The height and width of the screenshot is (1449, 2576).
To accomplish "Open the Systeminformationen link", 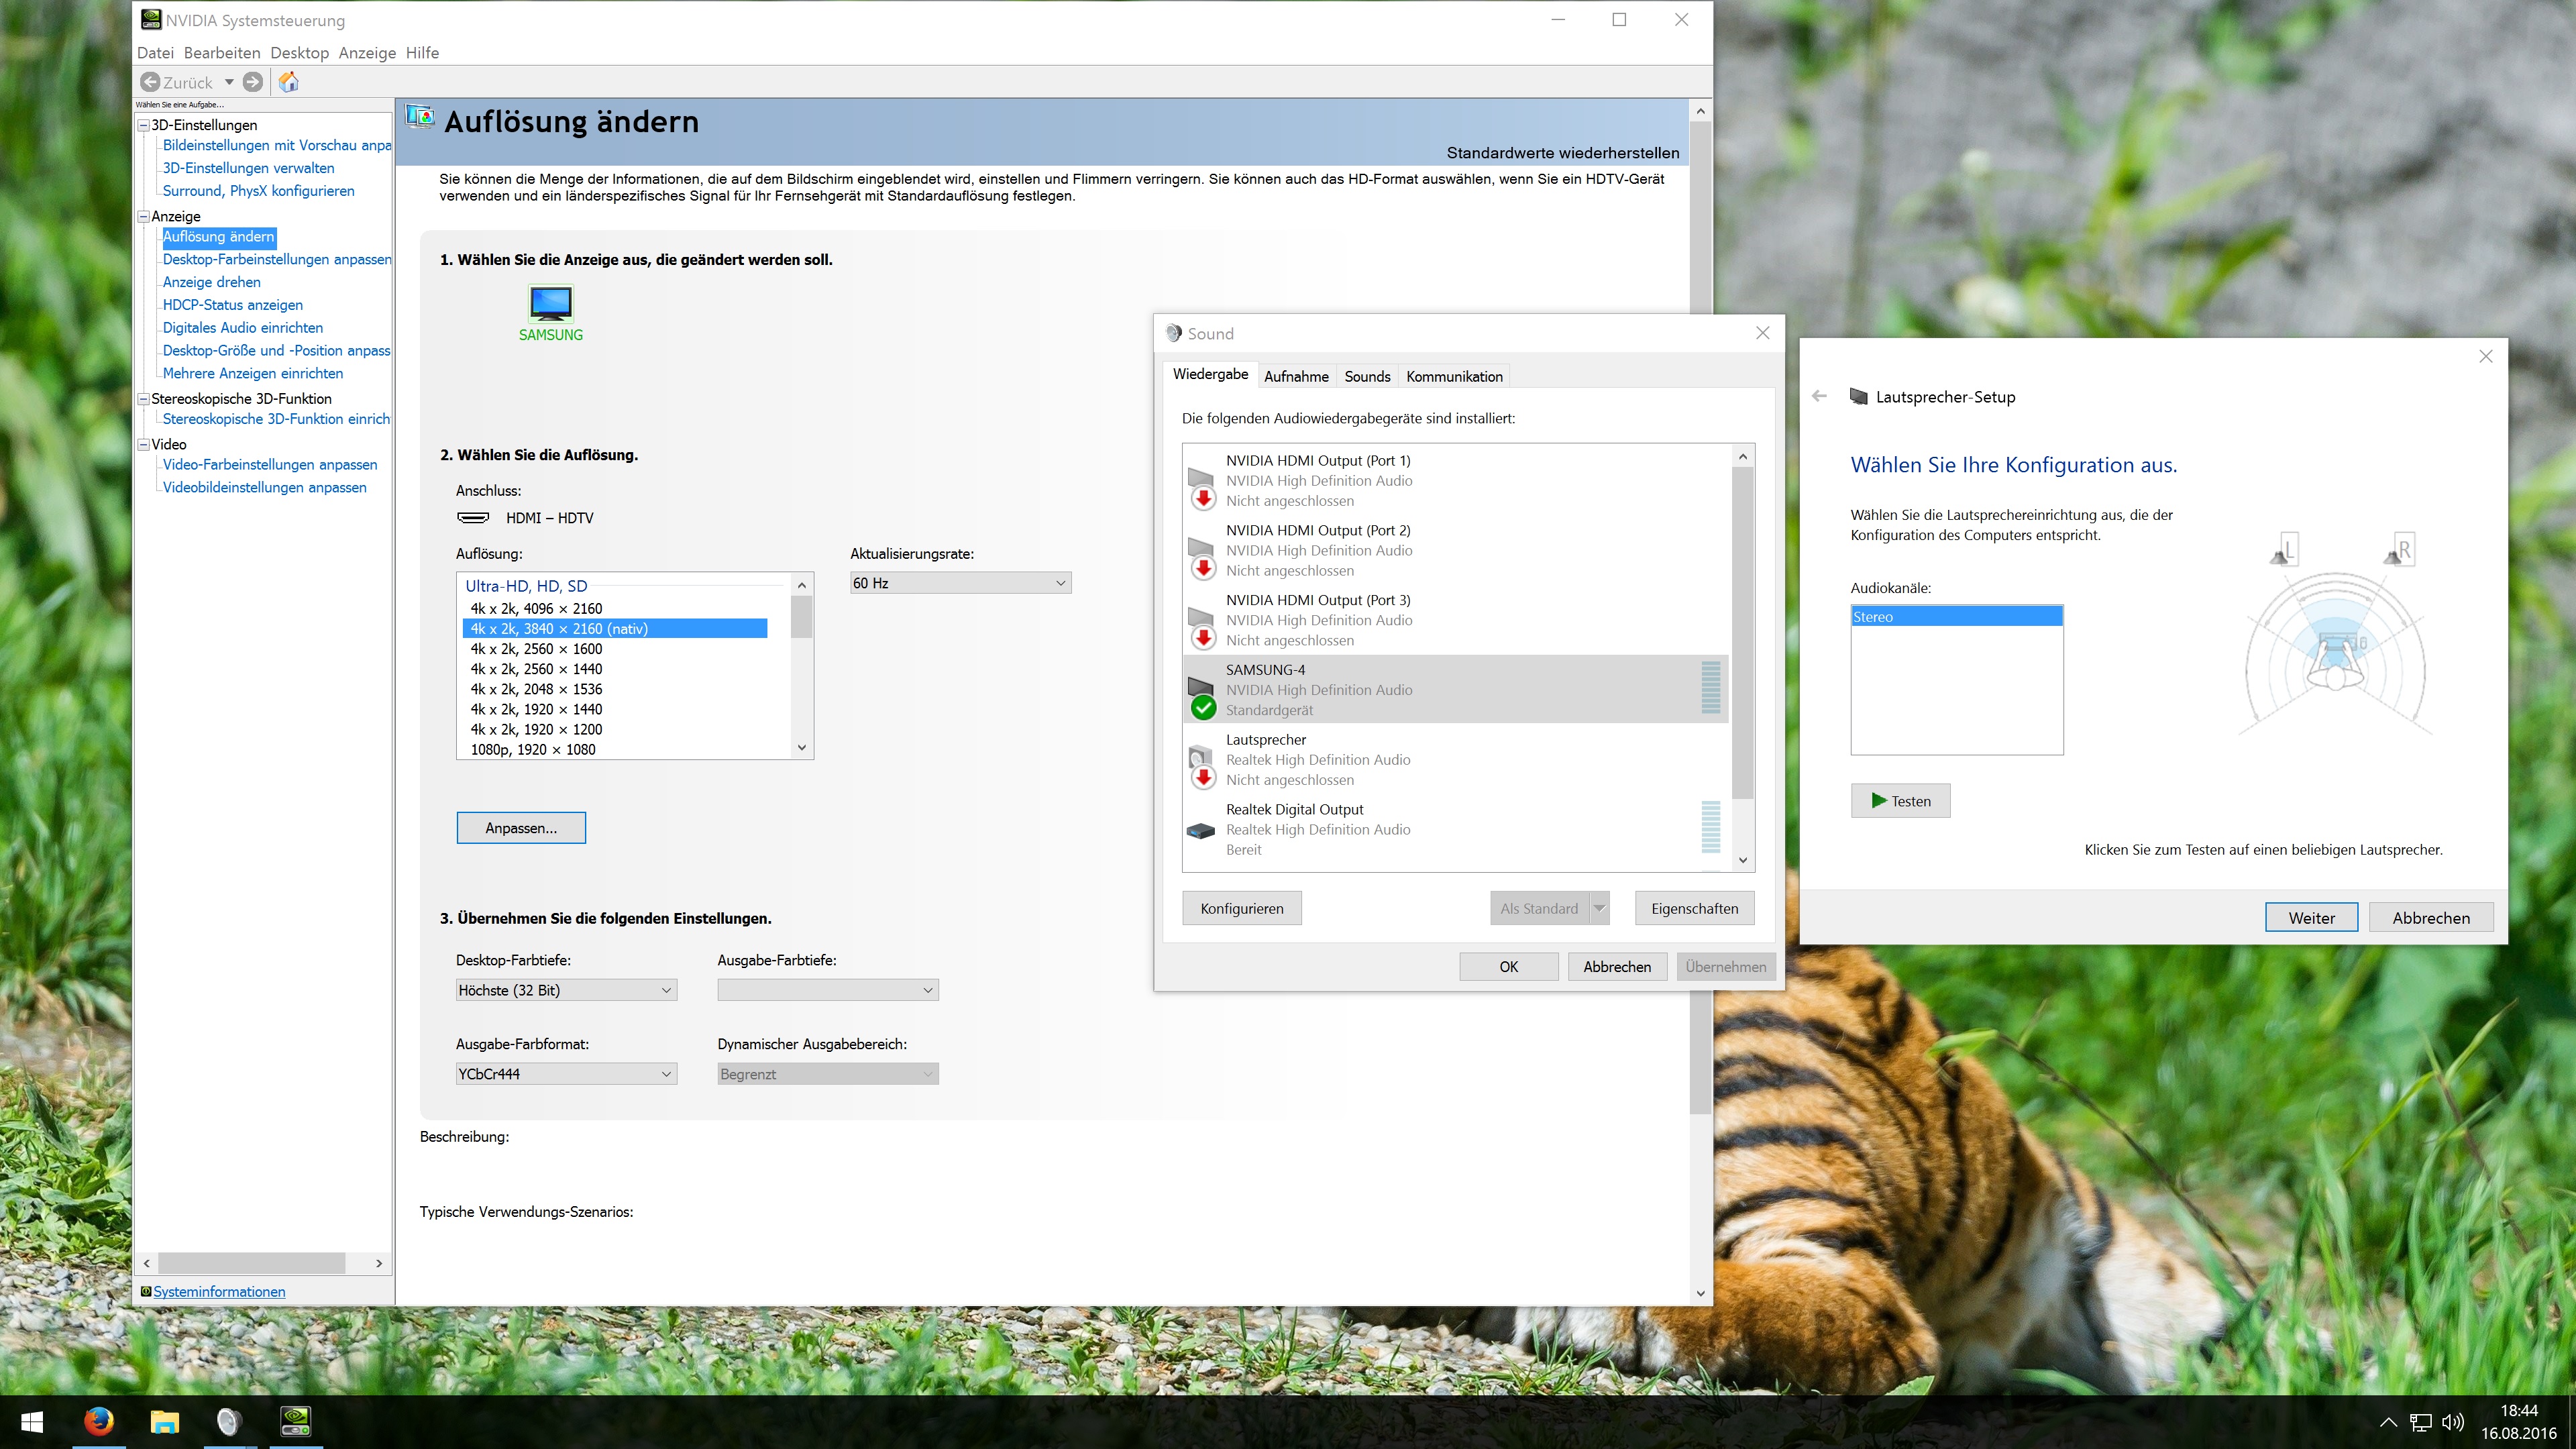I will pyautogui.click(x=219, y=1291).
